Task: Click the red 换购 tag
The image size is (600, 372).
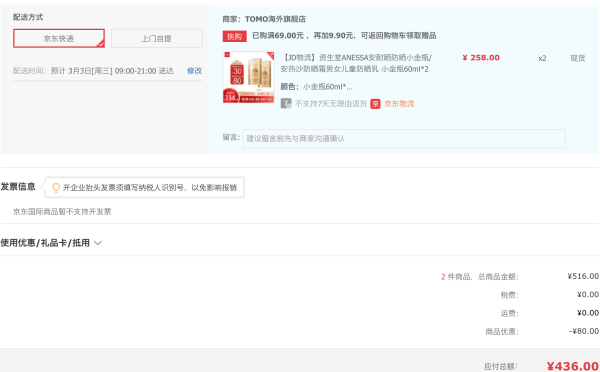Action: pos(235,36)
